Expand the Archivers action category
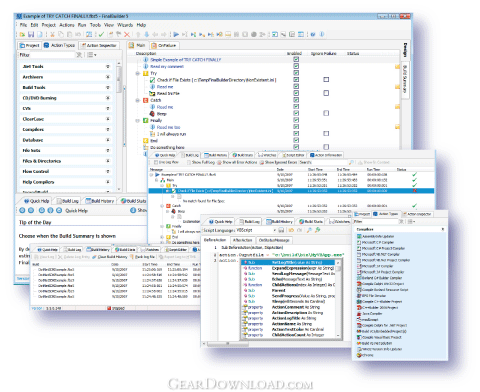 [x=108, y=77]
